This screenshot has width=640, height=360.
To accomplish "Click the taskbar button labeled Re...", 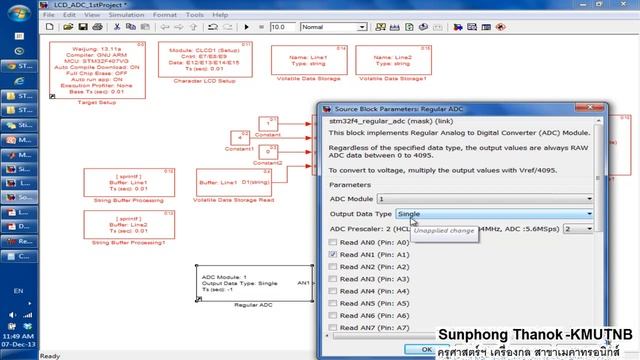I will tap(19, 241).
